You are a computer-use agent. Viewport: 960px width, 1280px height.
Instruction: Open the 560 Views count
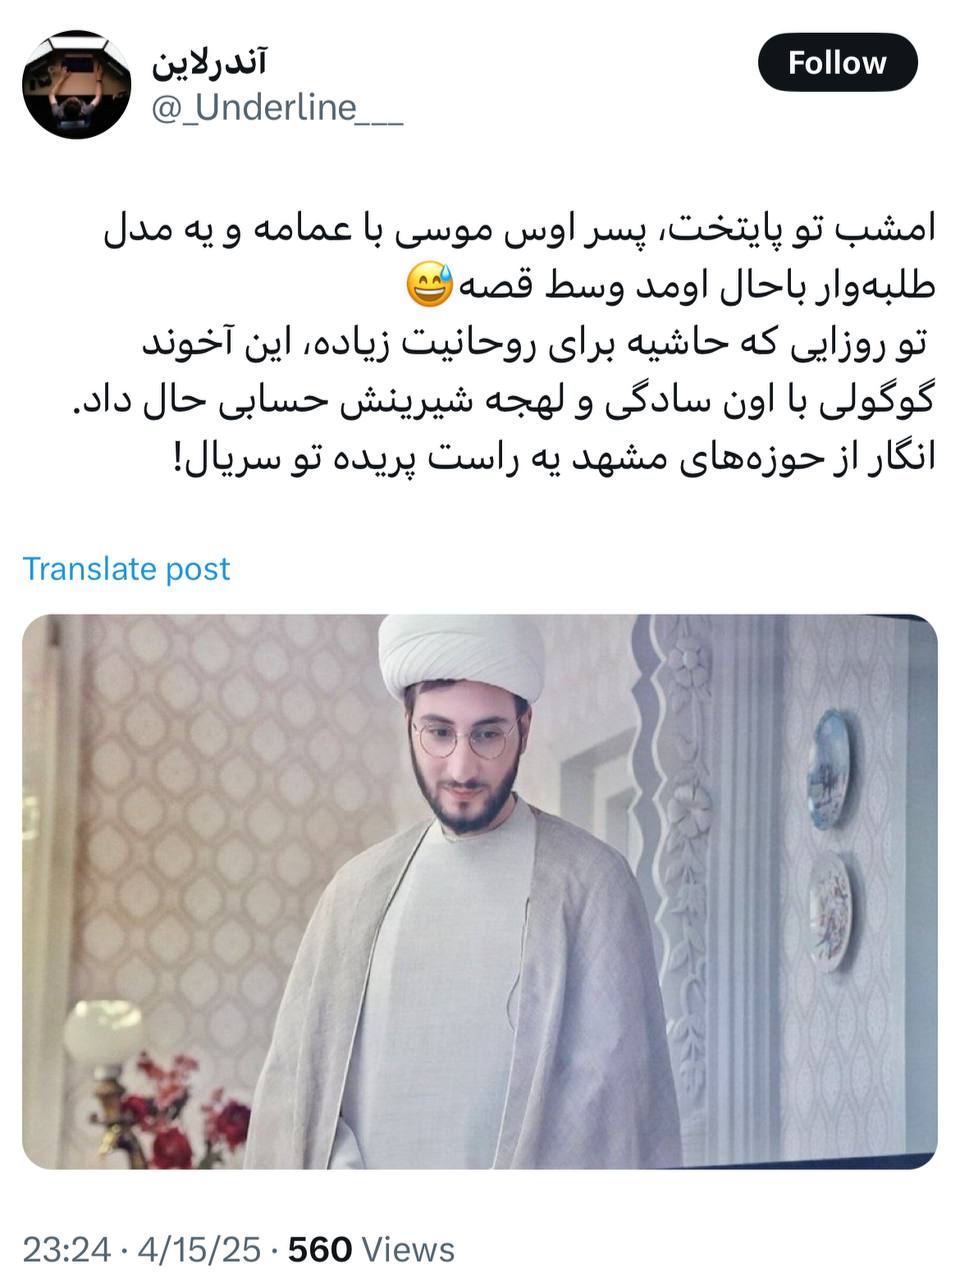(x=371, y=1249)
